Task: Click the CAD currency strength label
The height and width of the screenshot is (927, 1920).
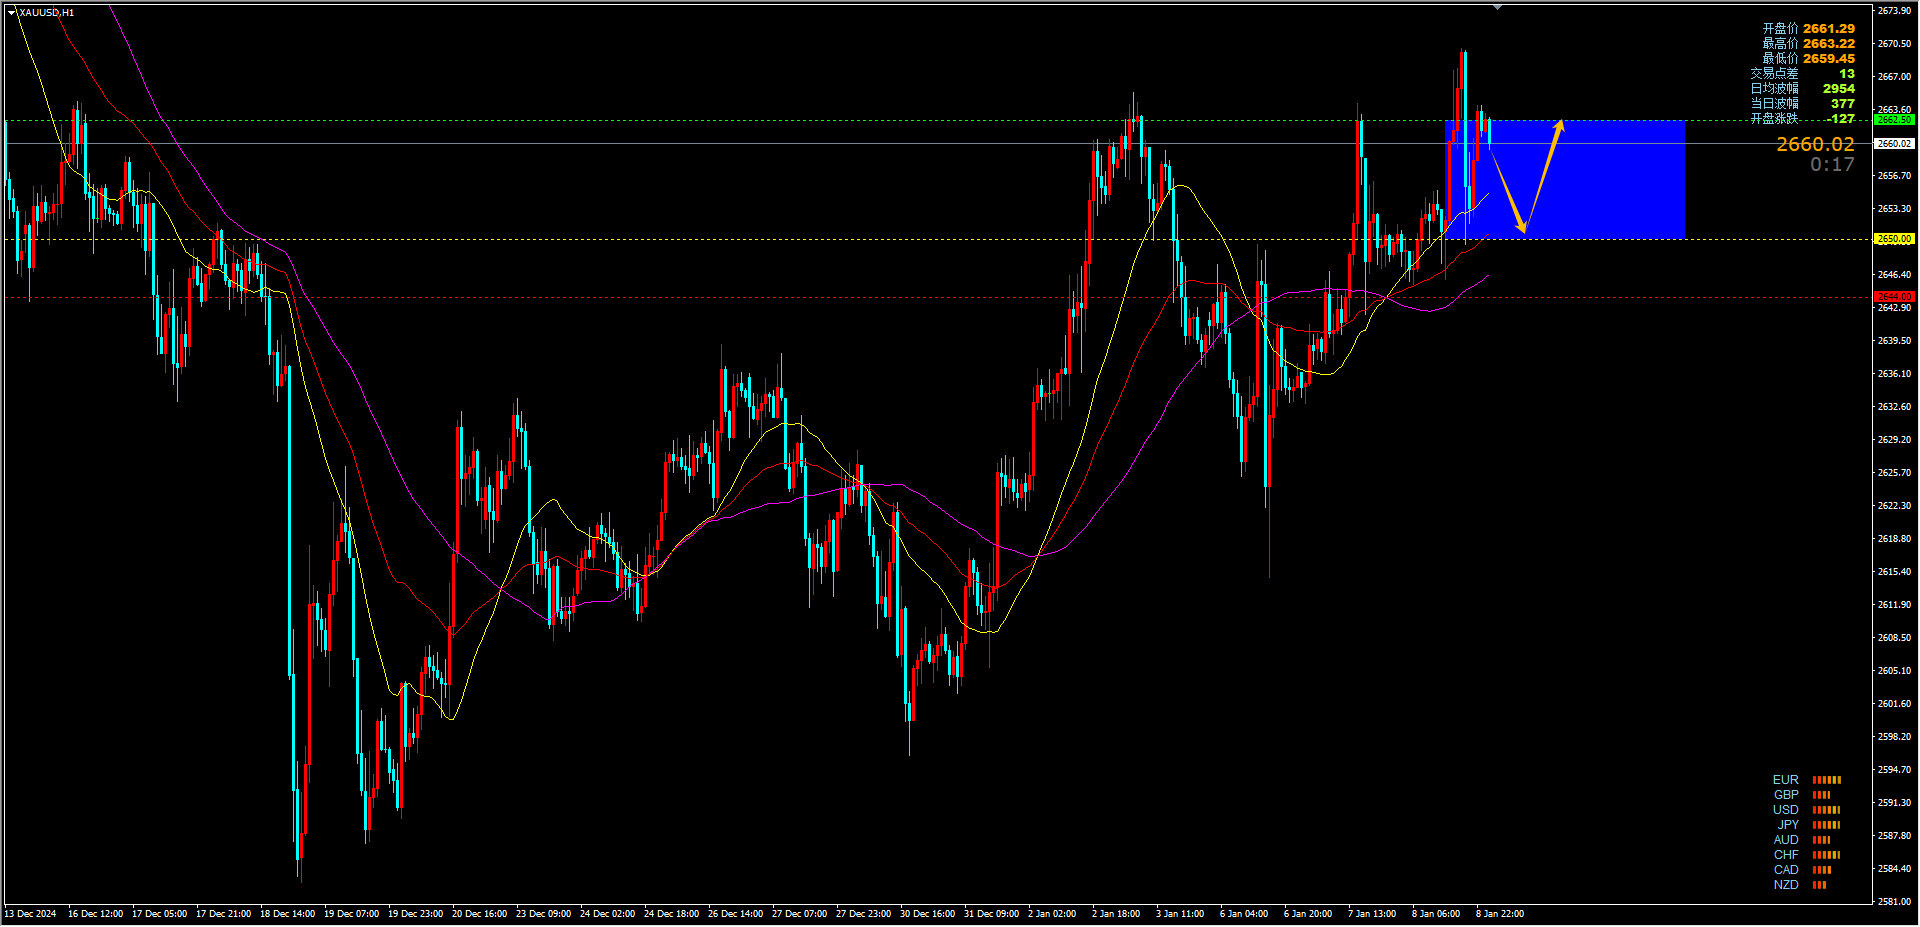Action: (1786, 870)
